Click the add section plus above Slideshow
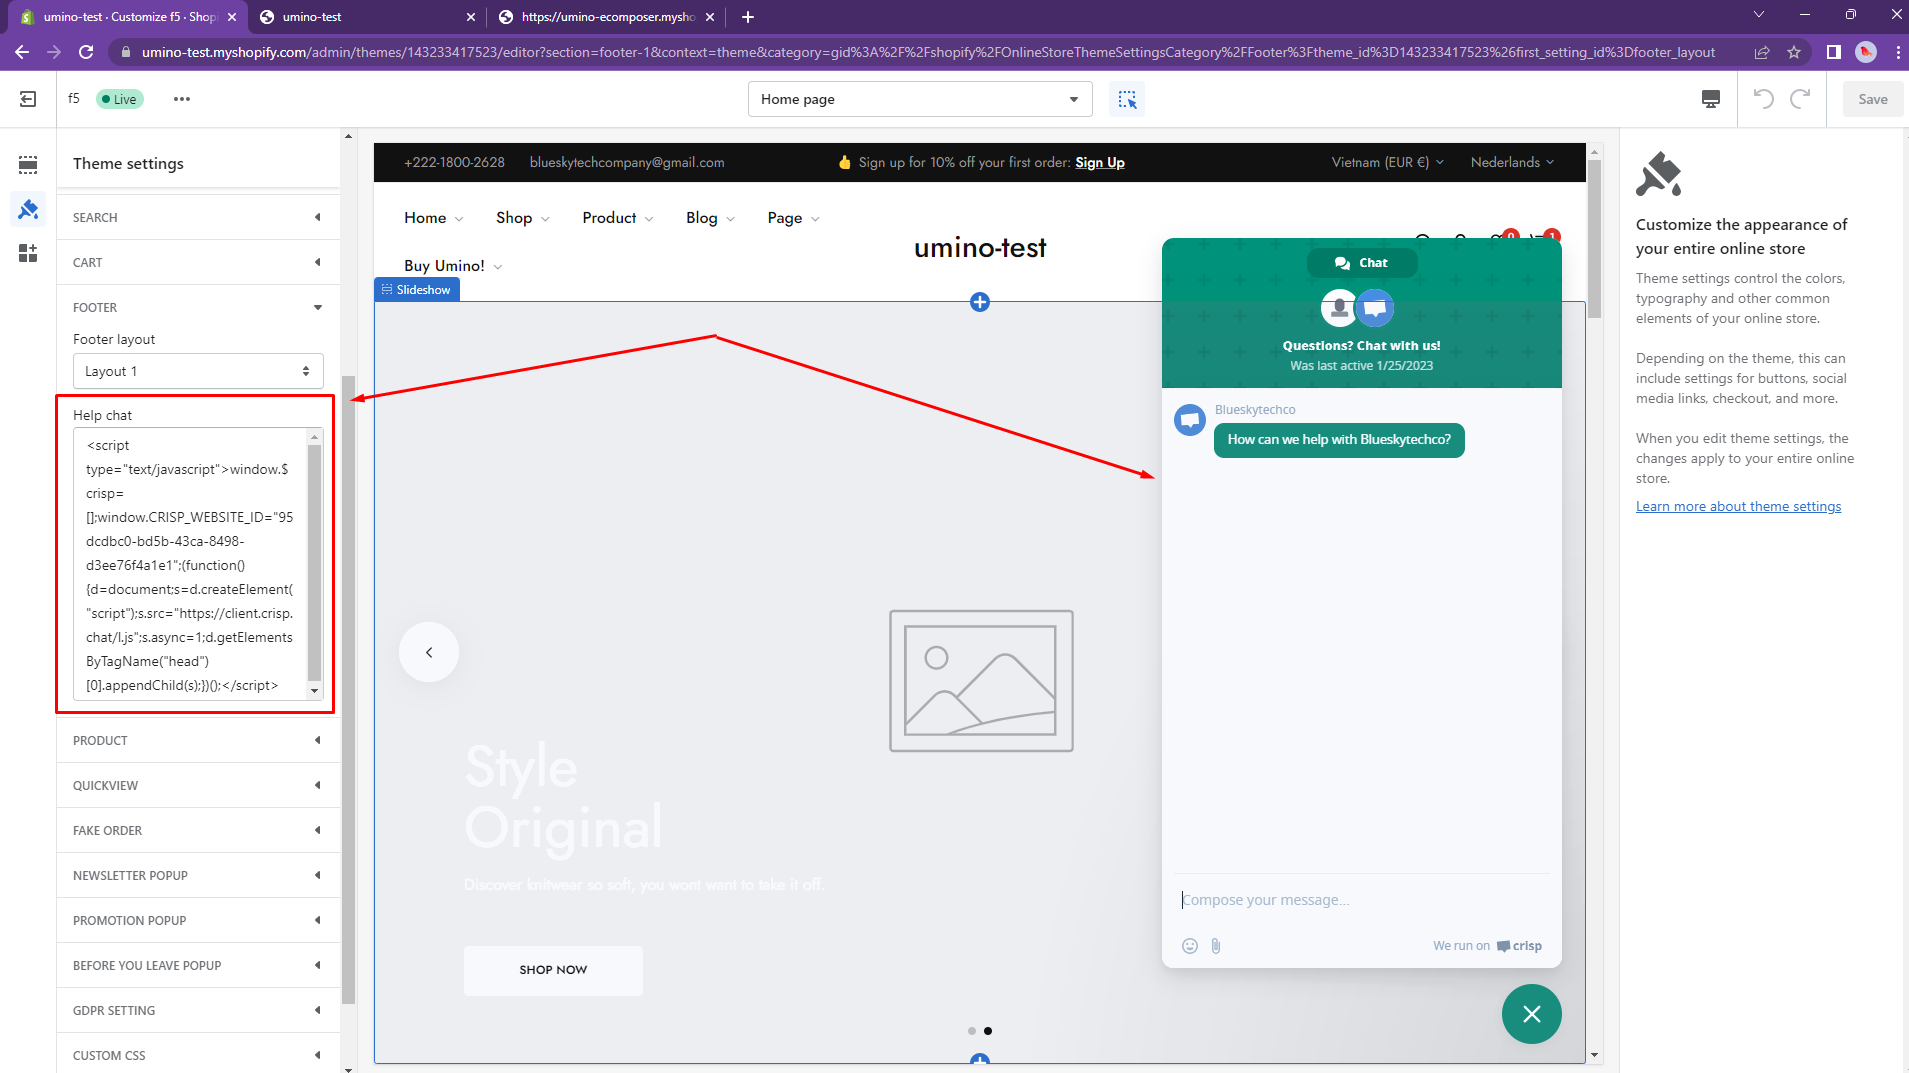Screen dimensions: 1909x1073 (x=980, y=302)
